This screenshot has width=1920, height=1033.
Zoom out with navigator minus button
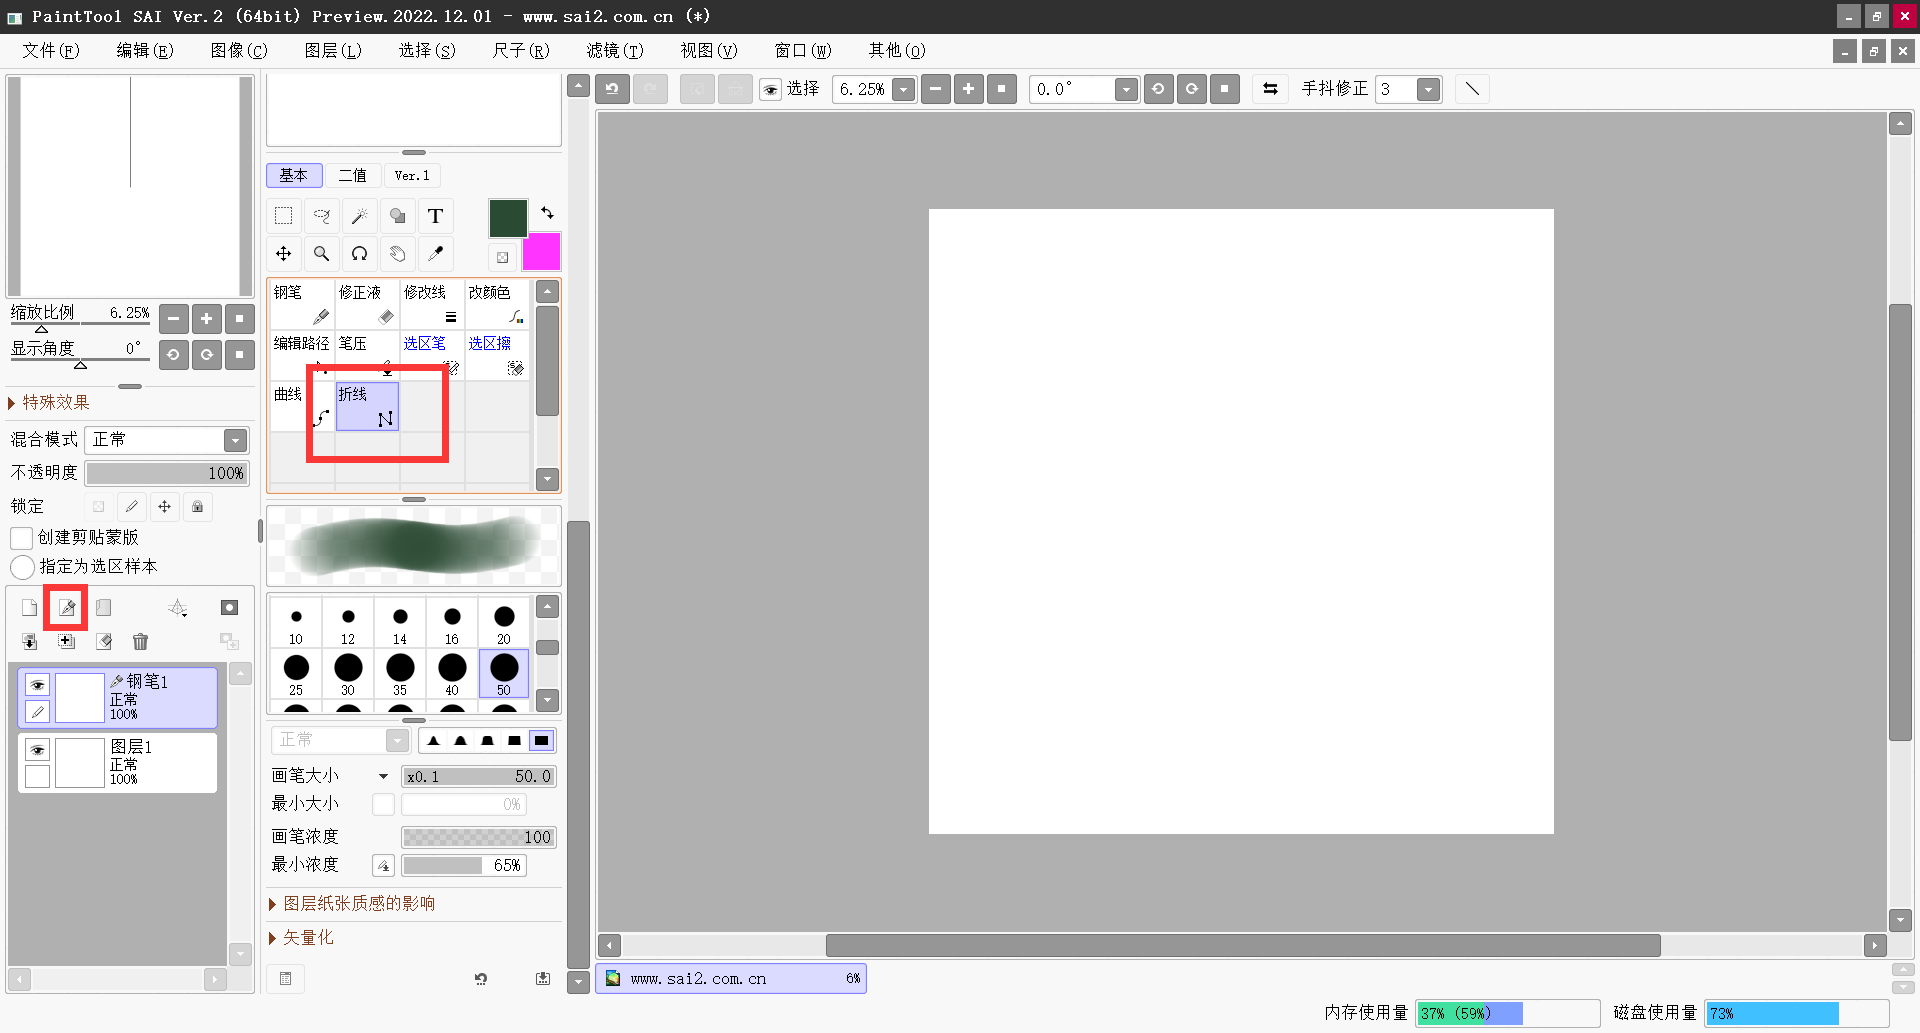173,319
